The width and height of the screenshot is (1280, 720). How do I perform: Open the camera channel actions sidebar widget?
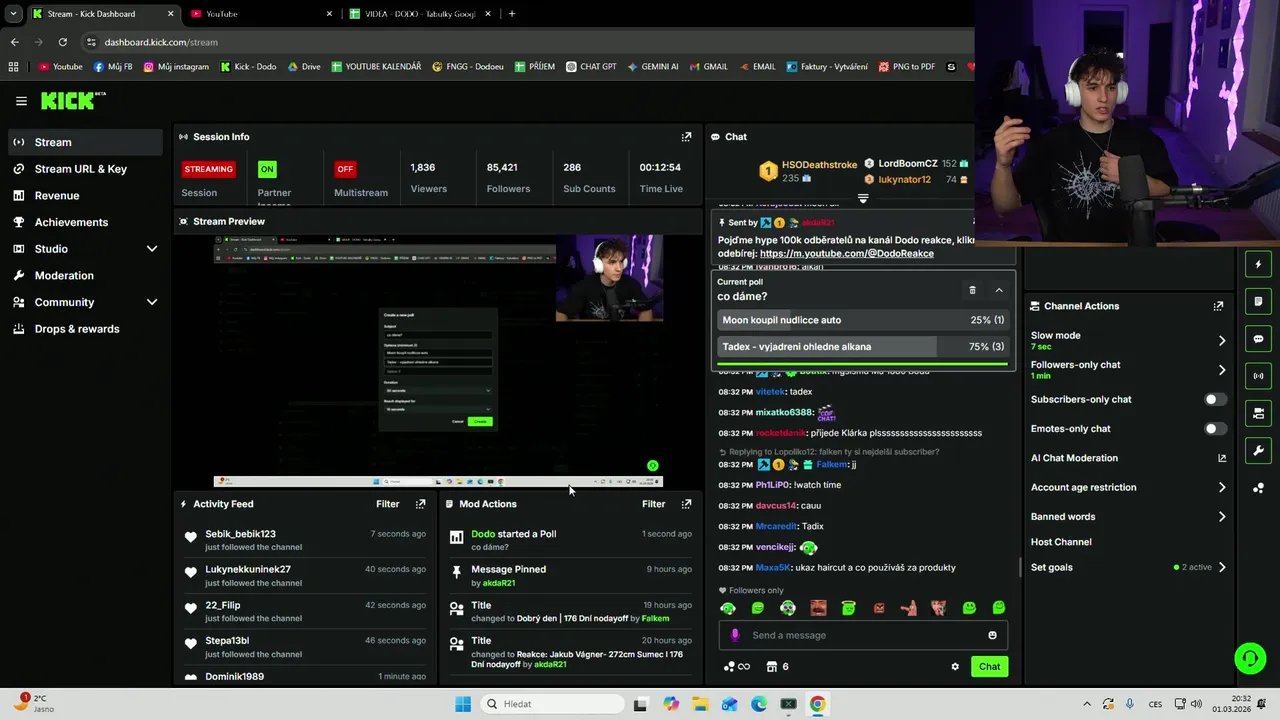pyautogui.click(x=1258, y=413)
